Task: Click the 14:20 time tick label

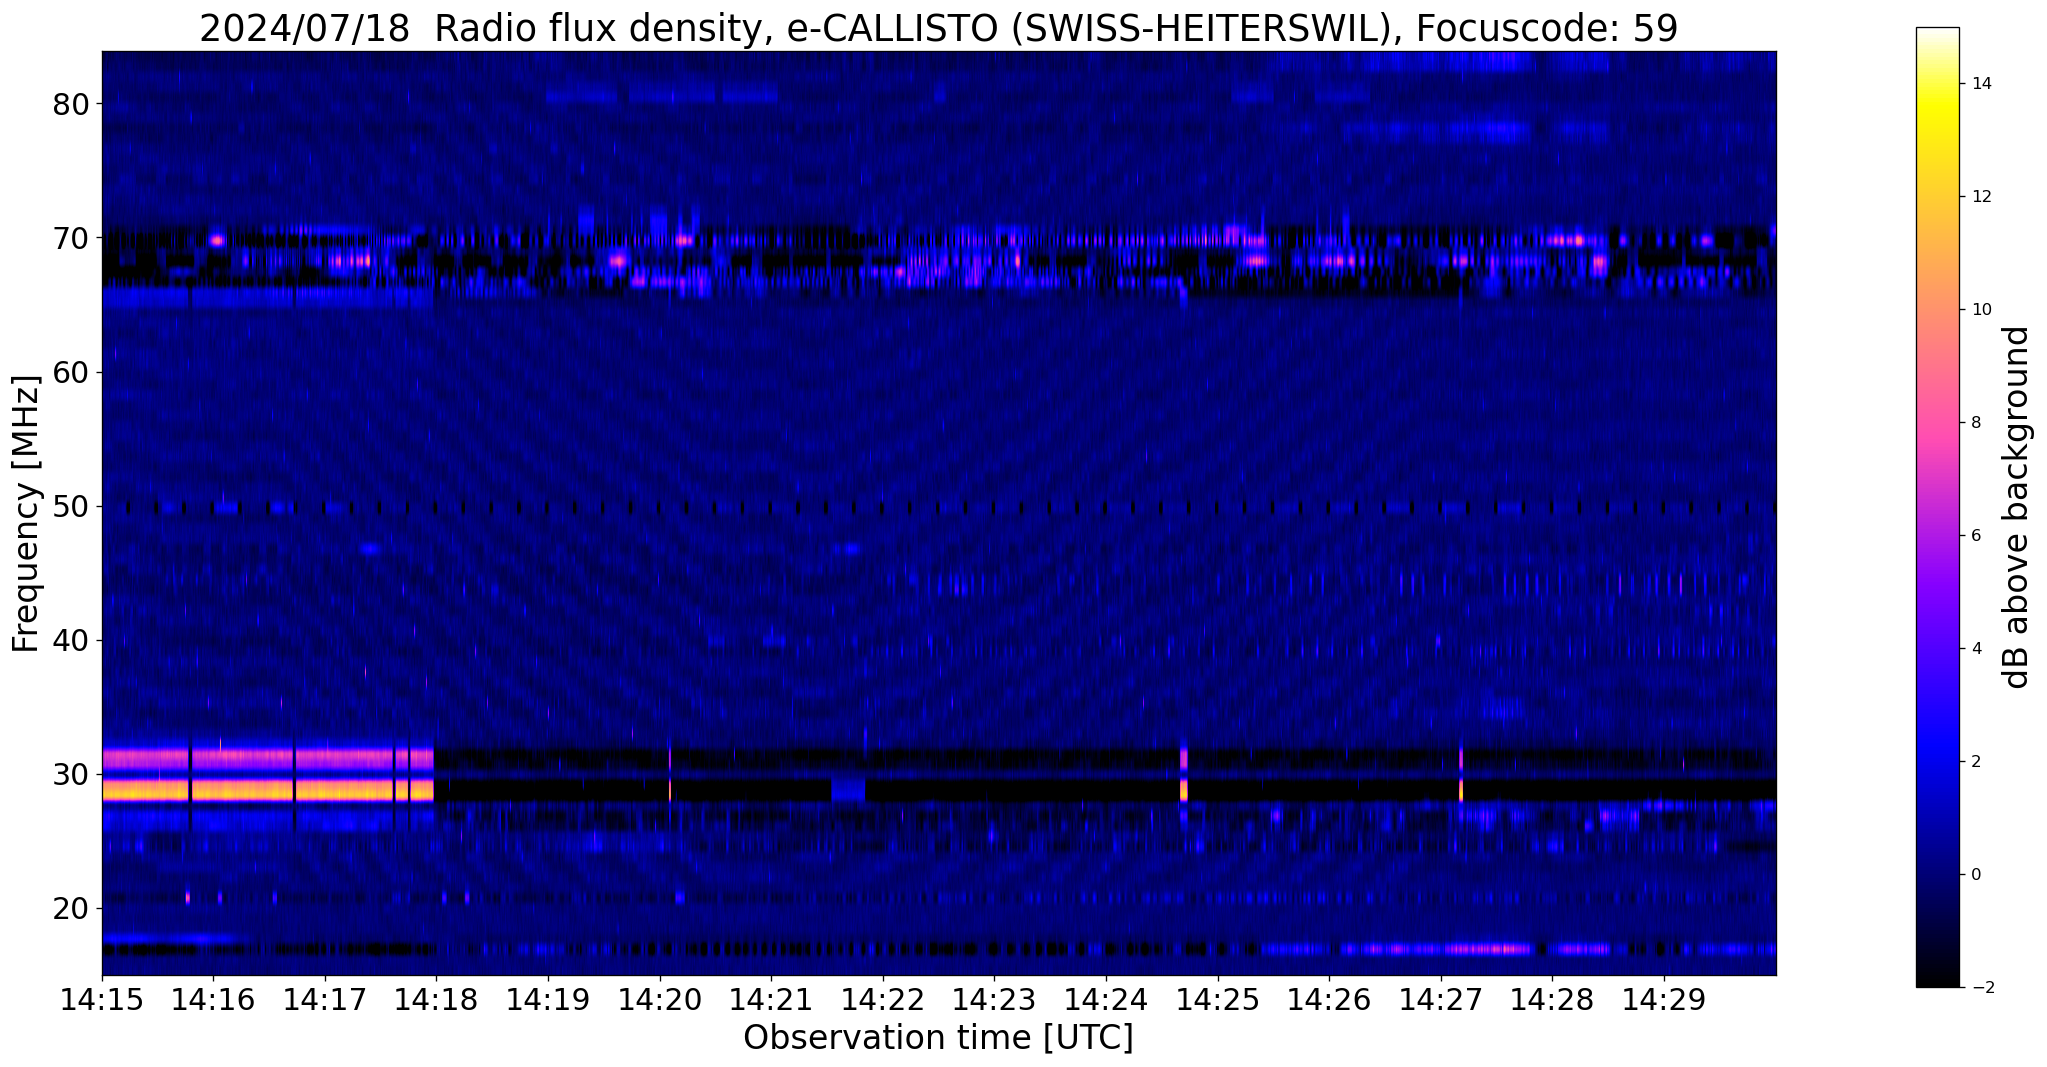Action: click(x=660, y=1000)
